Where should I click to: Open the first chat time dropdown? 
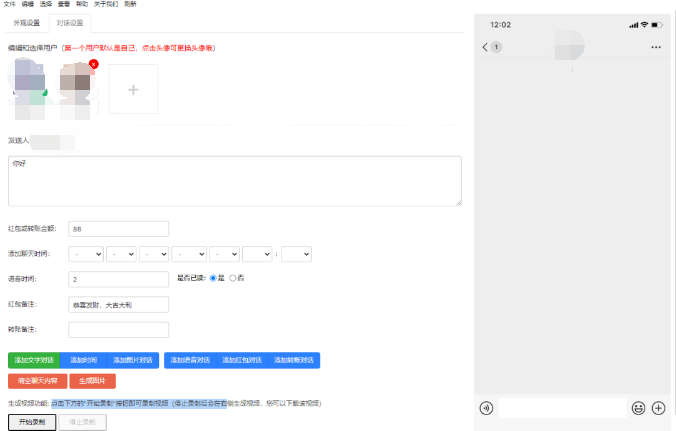86,254
